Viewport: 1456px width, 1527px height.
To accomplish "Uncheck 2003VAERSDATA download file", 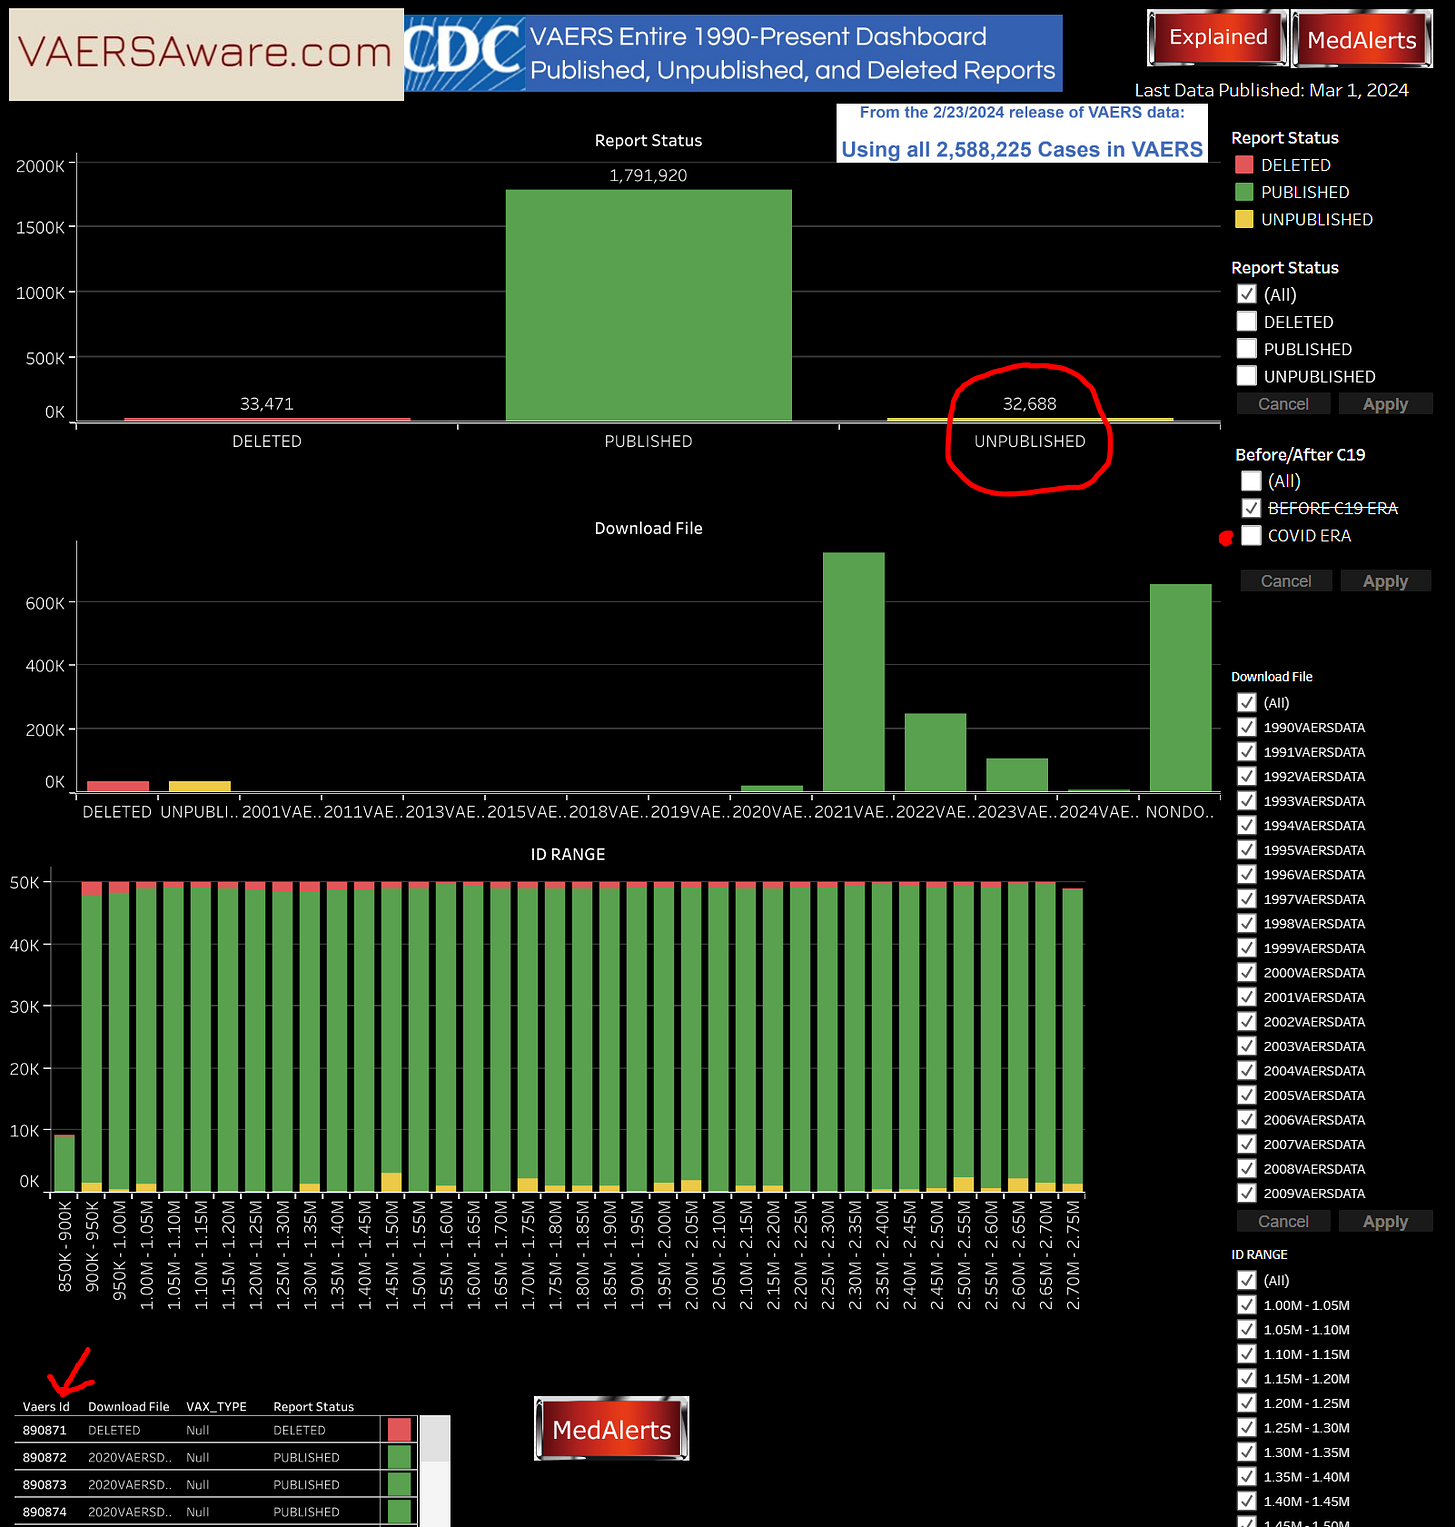I will (1246, 1046).
